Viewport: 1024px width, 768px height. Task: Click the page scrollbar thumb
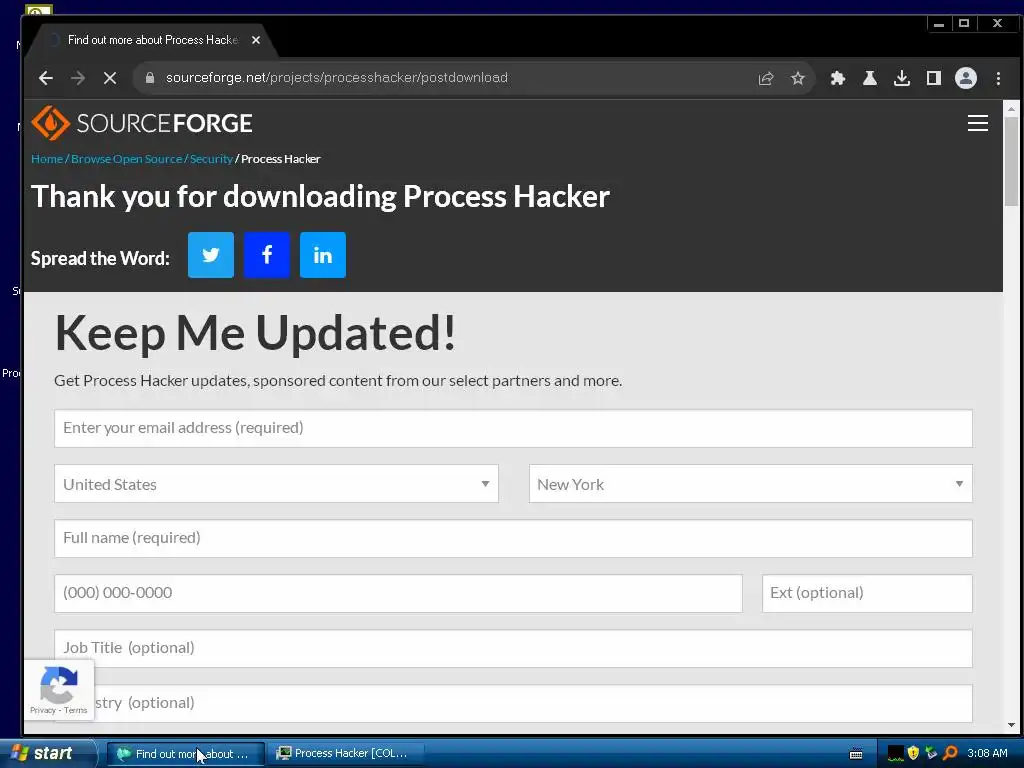1011,161
